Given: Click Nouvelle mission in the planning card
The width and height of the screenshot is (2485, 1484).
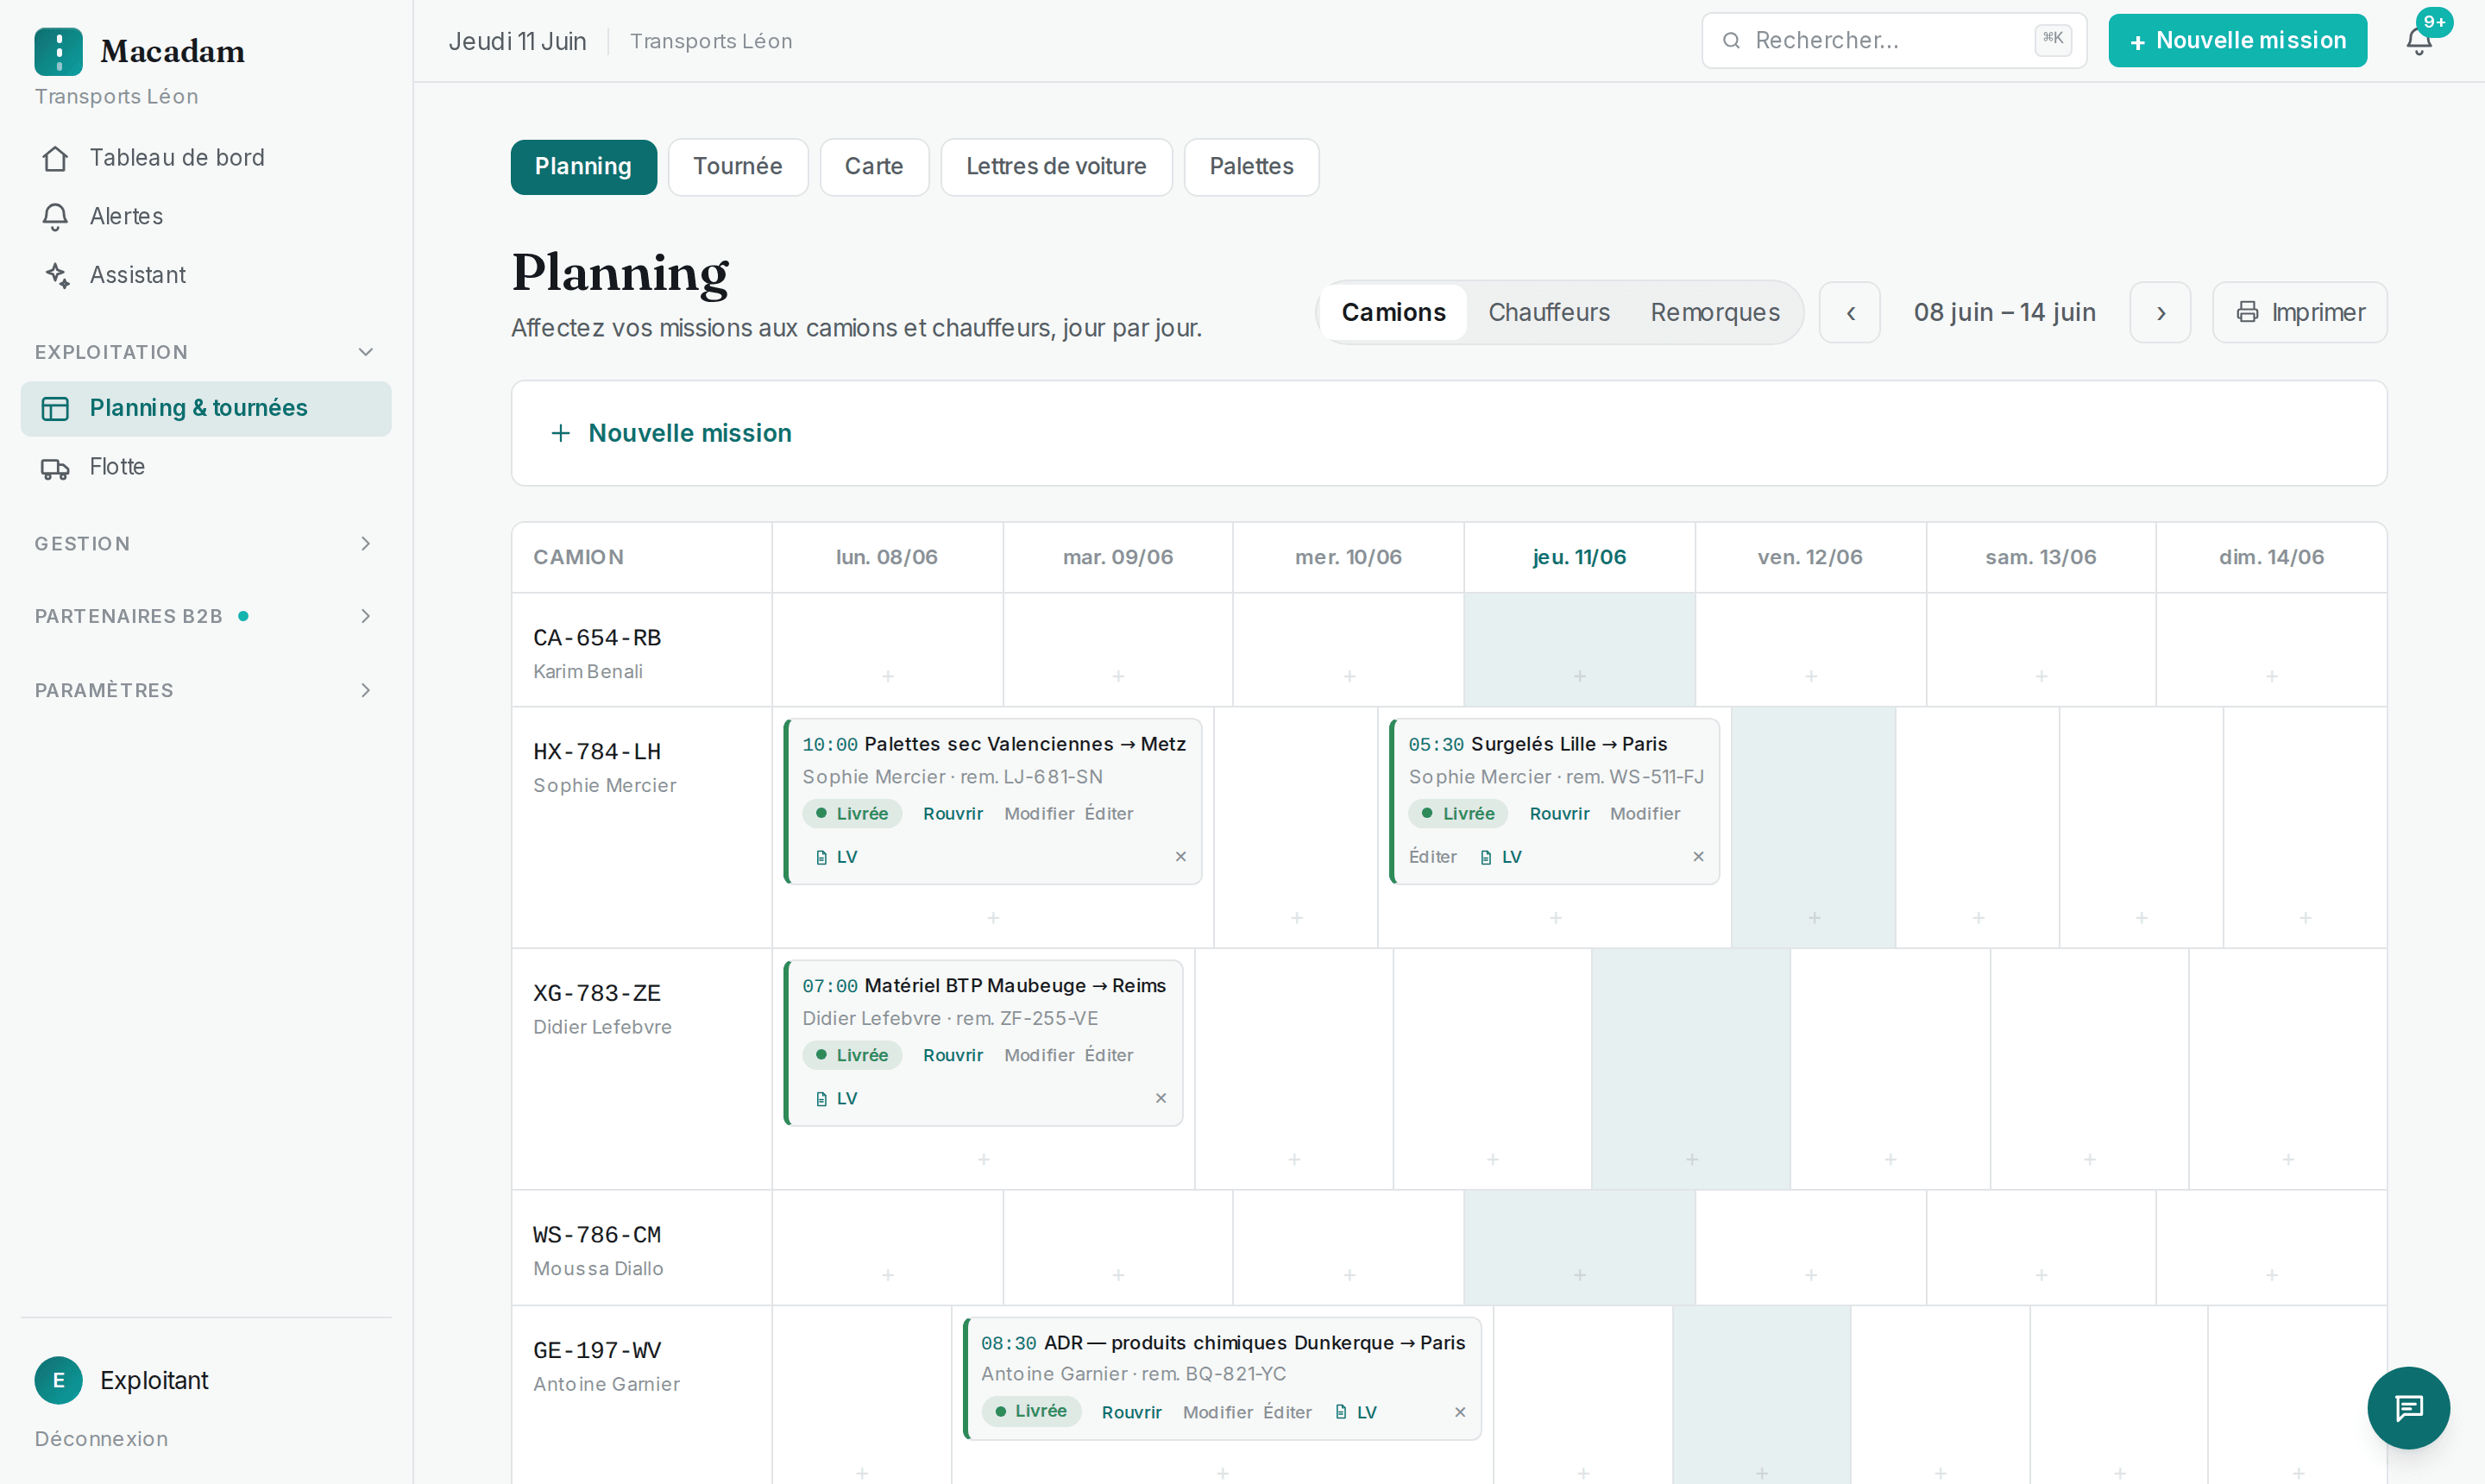Looking at the screenshot, I should [671, 433].
